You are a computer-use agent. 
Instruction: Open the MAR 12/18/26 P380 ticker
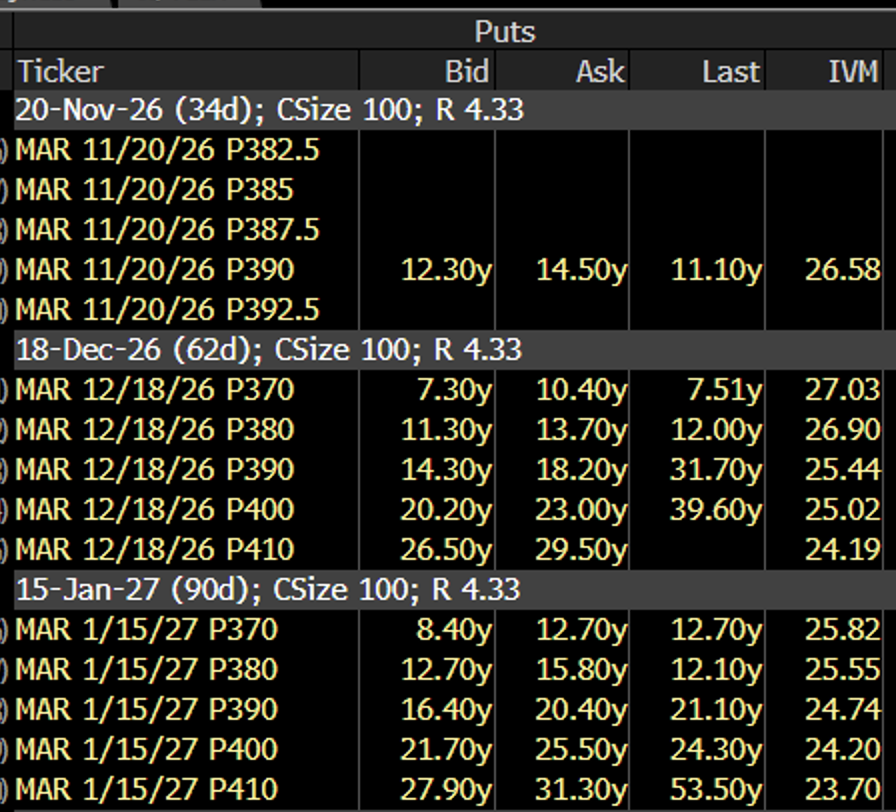pyautogui.click(x=155, y=430)
